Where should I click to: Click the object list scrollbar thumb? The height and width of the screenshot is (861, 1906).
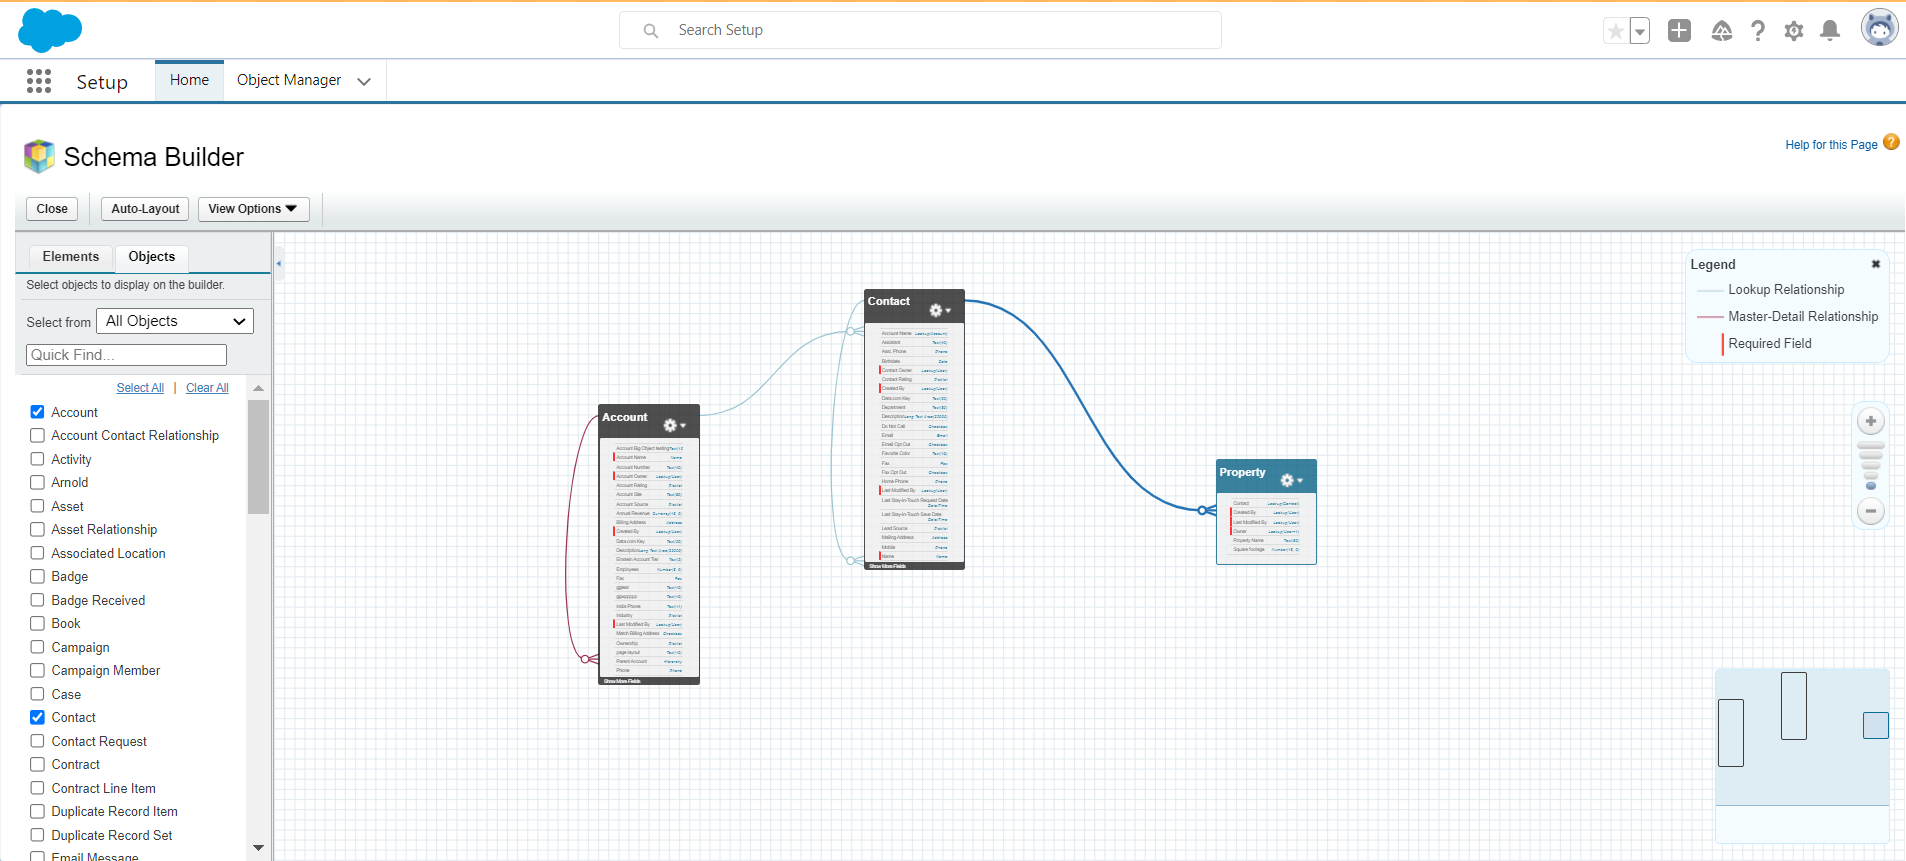coord(258,457)
